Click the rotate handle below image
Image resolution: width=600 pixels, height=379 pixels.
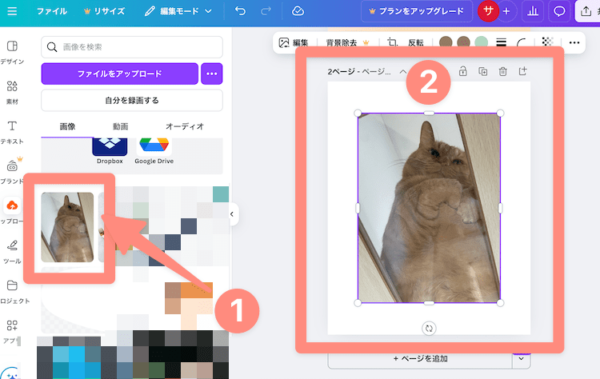click(429, 328)
